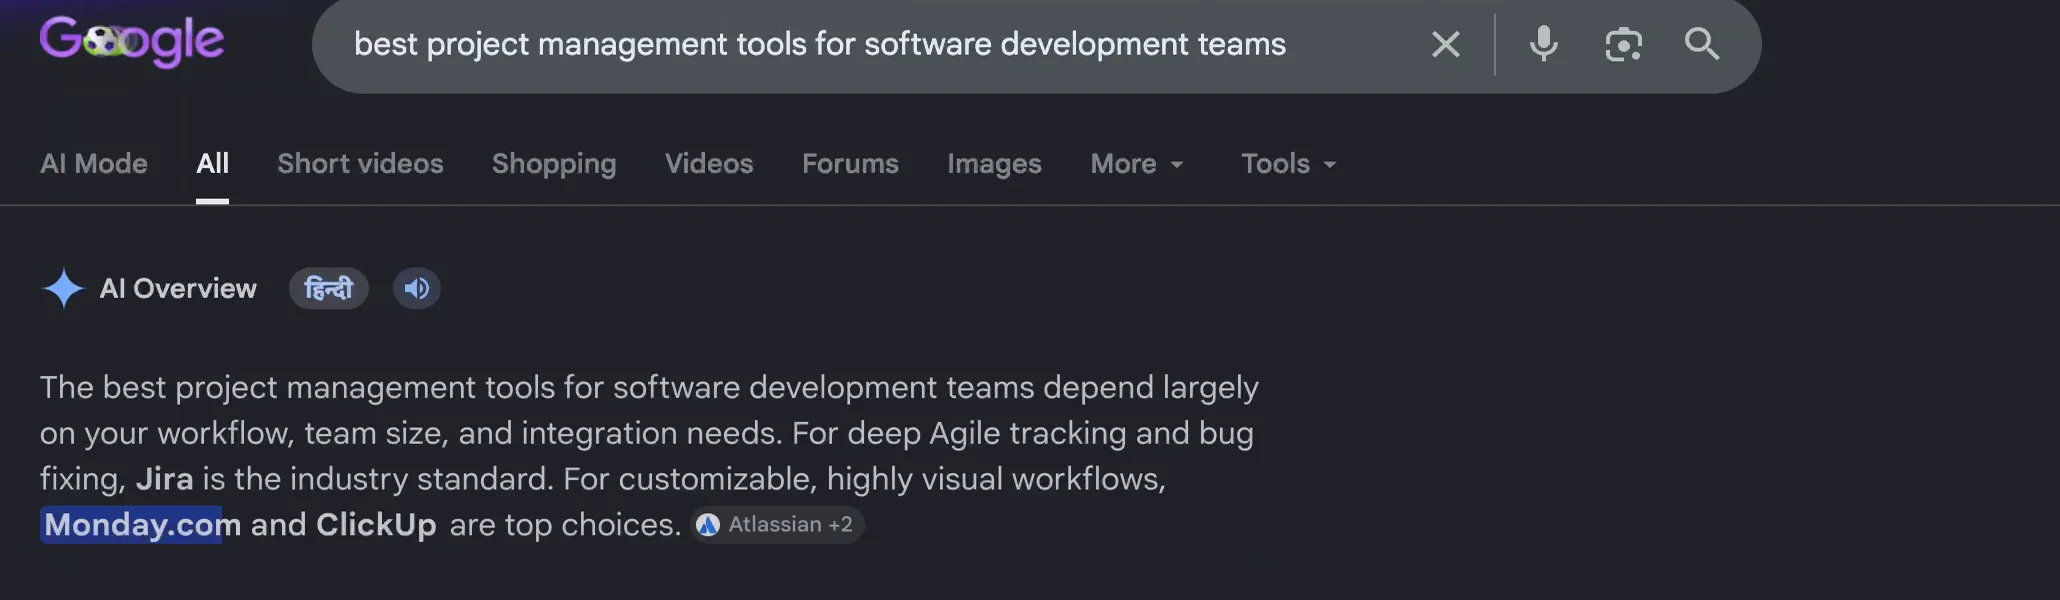Screen dimensions: 2060x600
Task: Open the Images tab
Action: coord(994,164)
